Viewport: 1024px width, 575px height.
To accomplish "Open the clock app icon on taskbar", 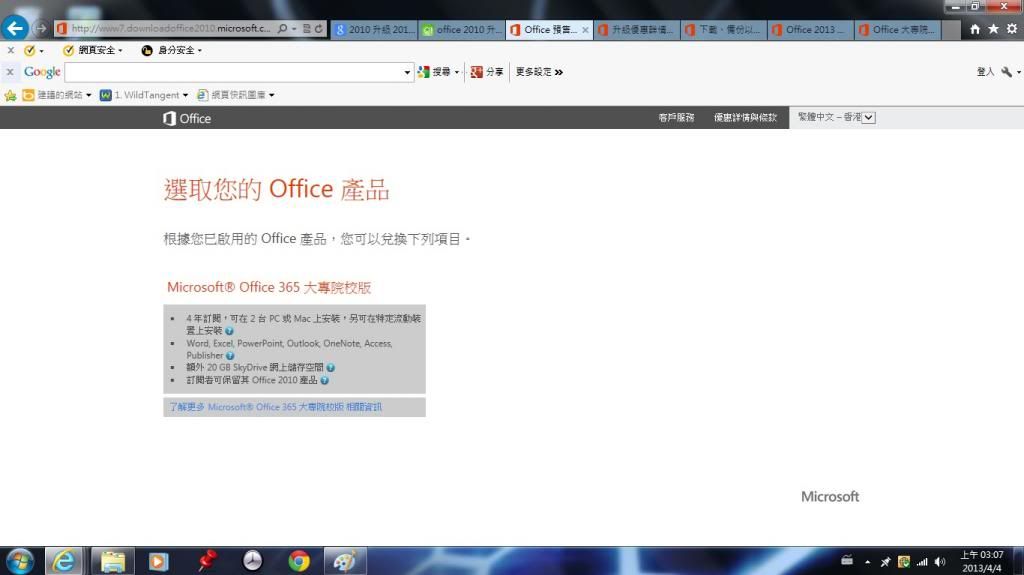I will point(253,561).
